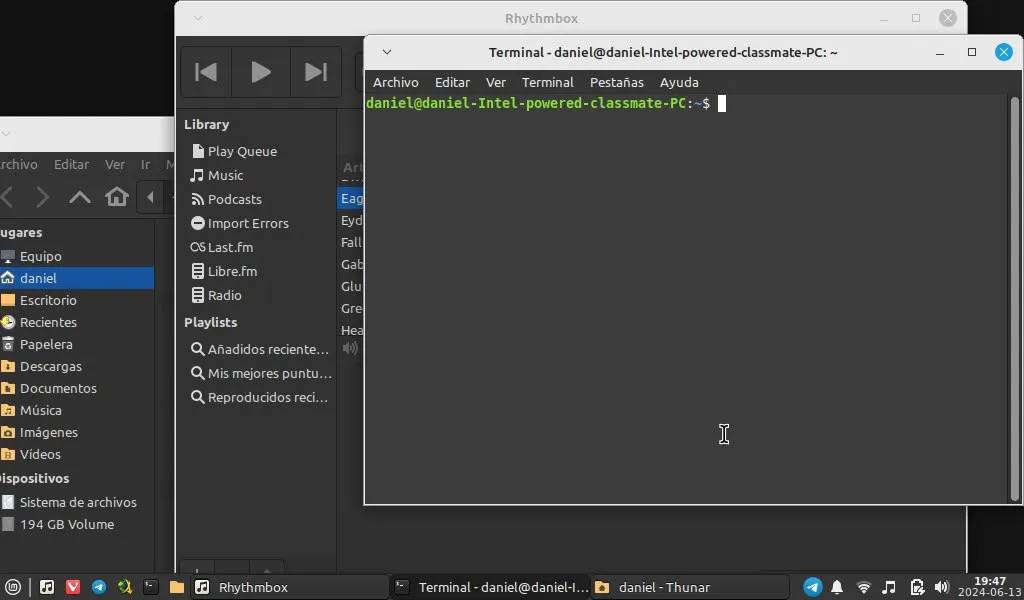1024x600 pixels.
Task: Open Play Queue in Rhythmbox library
Action: tap(242, 151)
